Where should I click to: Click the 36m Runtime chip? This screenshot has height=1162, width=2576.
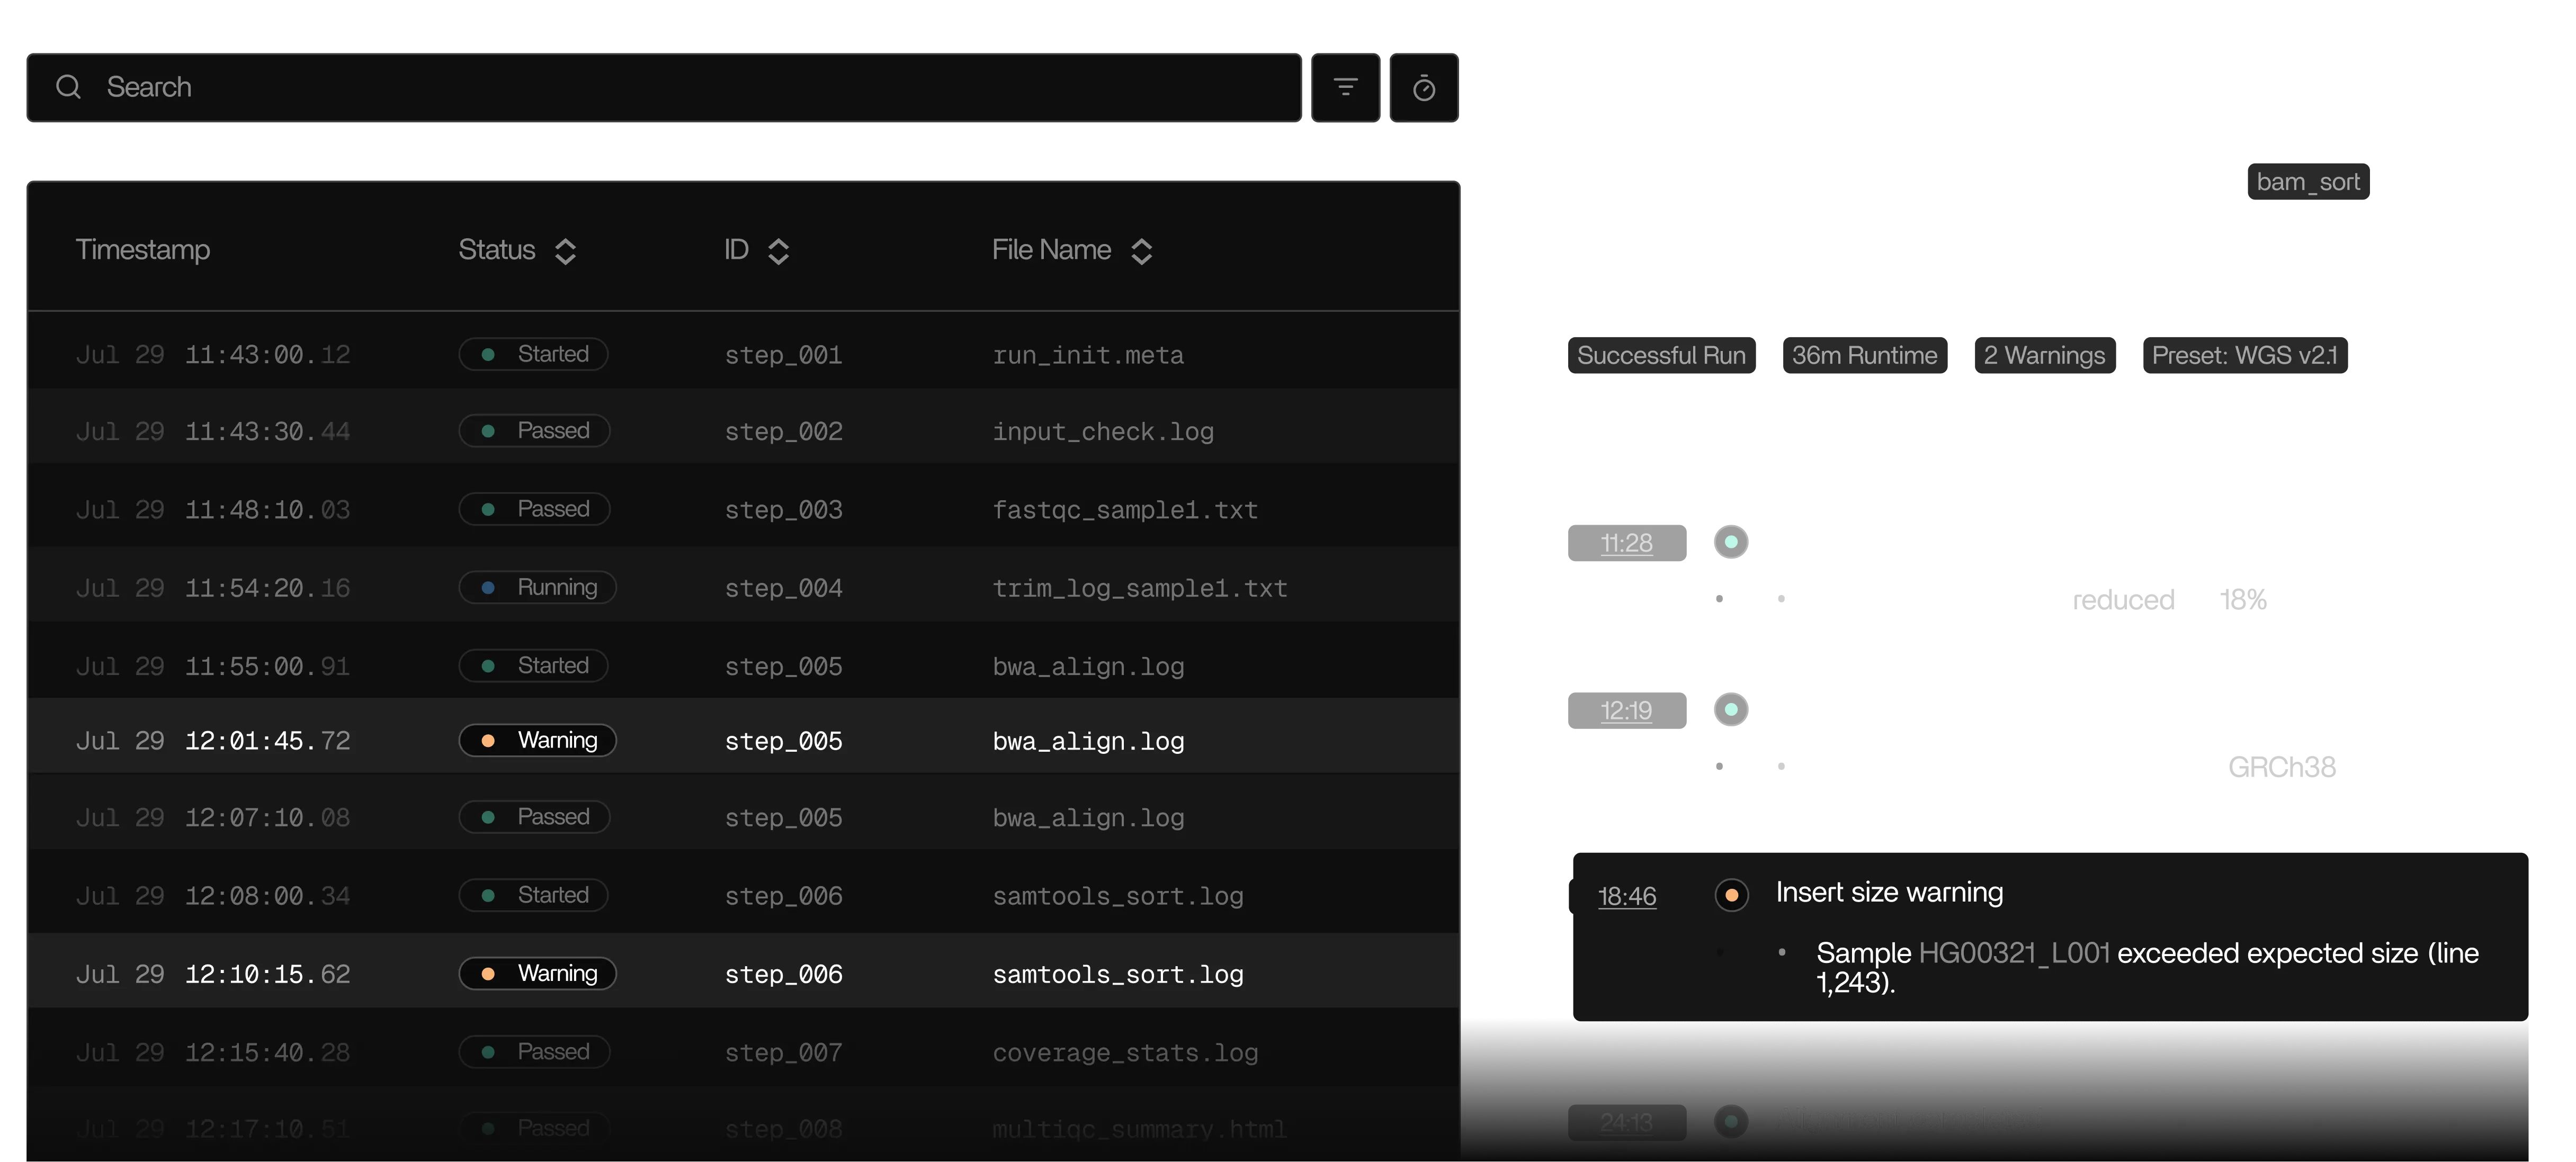point(1864,355)
